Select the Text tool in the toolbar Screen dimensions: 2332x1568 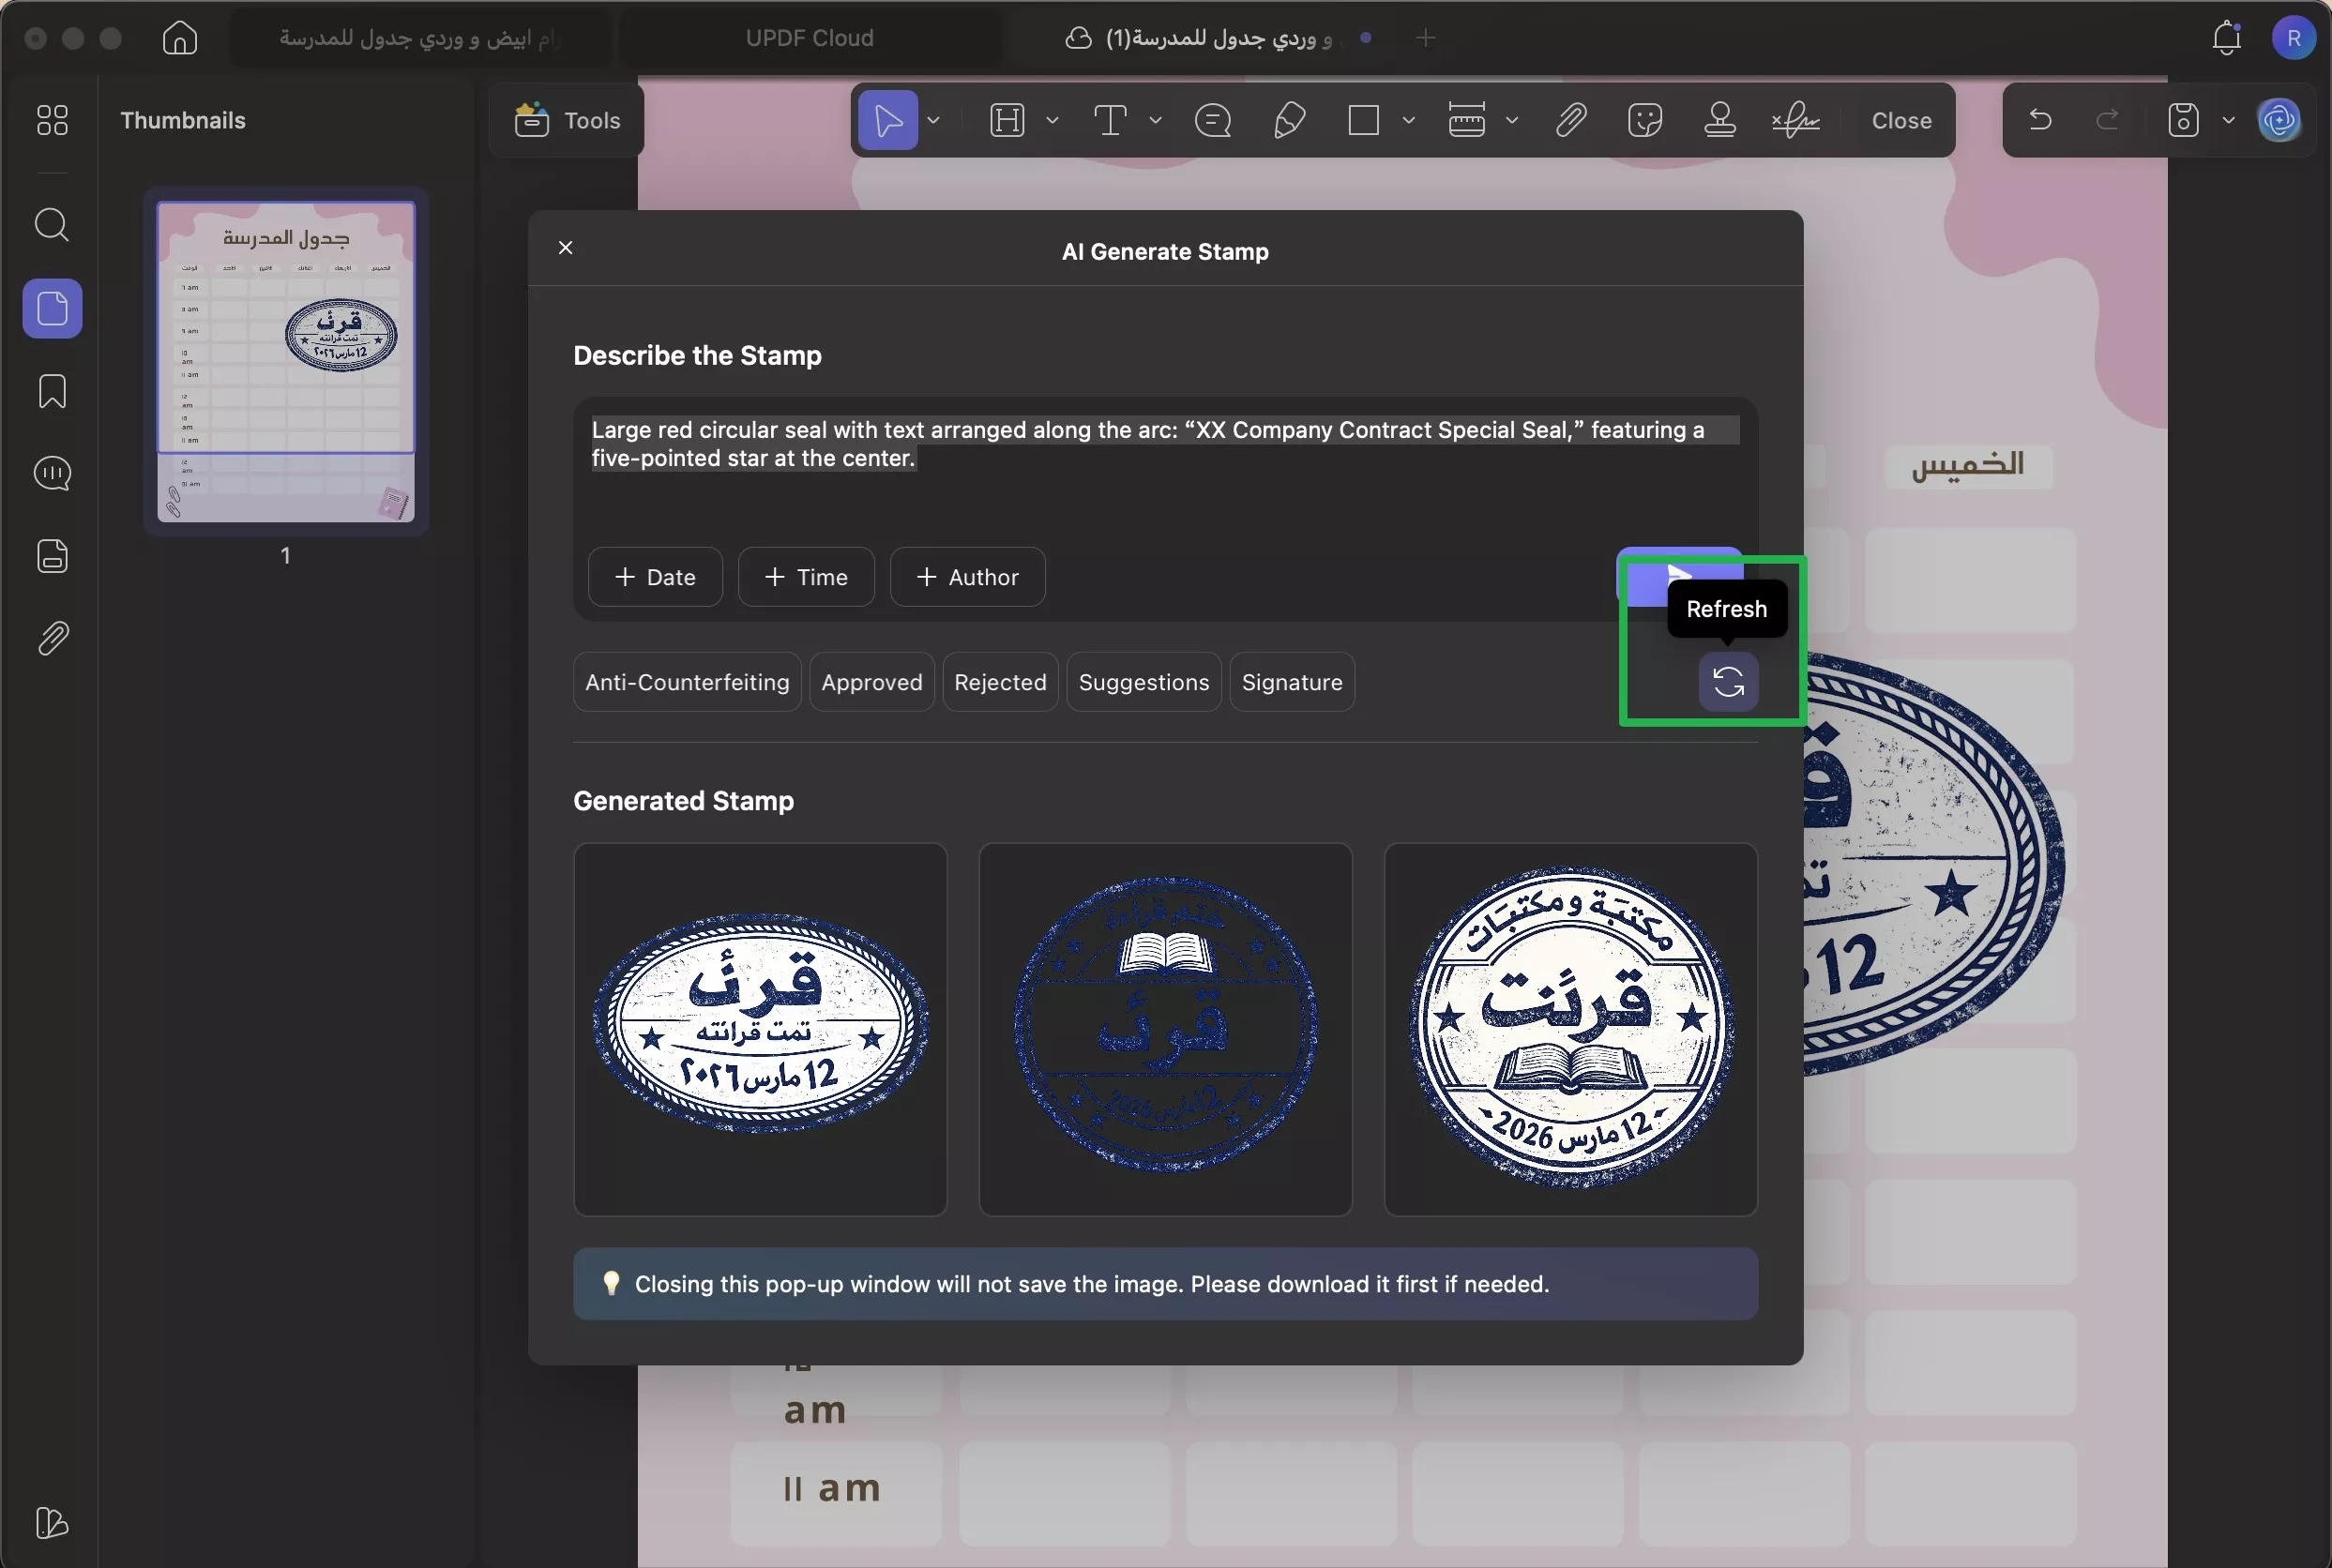point(1108,120)
